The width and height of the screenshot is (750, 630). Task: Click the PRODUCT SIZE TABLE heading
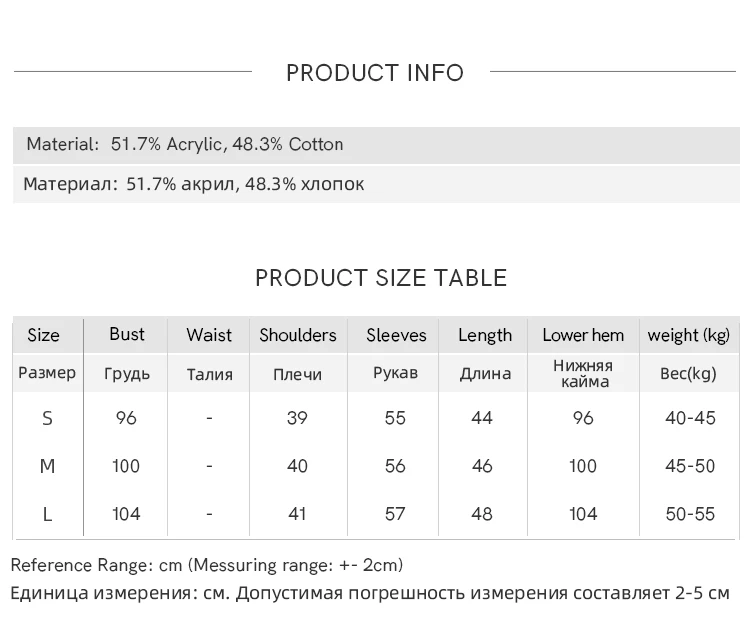380,278
